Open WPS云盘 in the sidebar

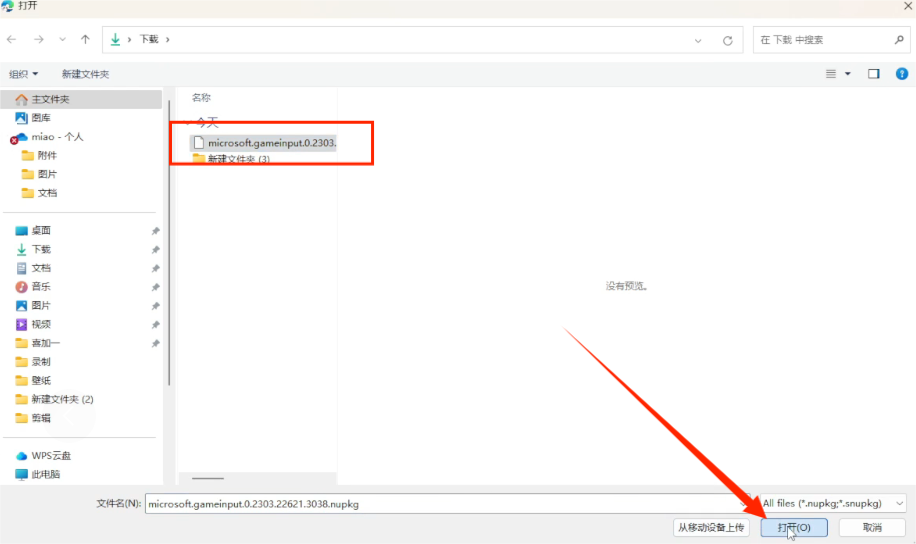(x=50, y=456)
